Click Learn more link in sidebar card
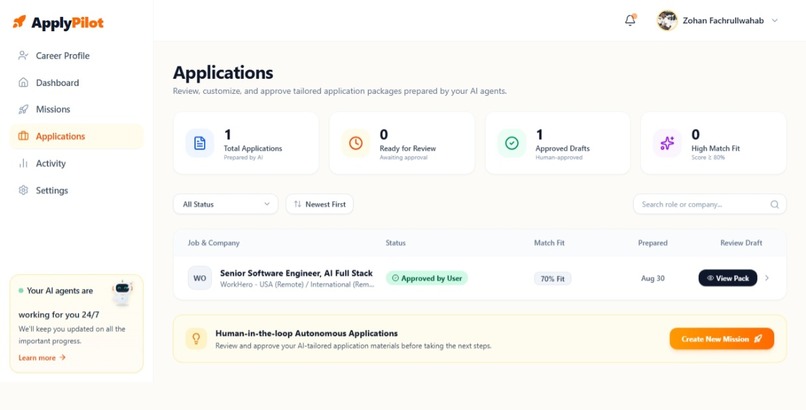The width and height of the screenshot is (806, 410). (x=42, y=358)
